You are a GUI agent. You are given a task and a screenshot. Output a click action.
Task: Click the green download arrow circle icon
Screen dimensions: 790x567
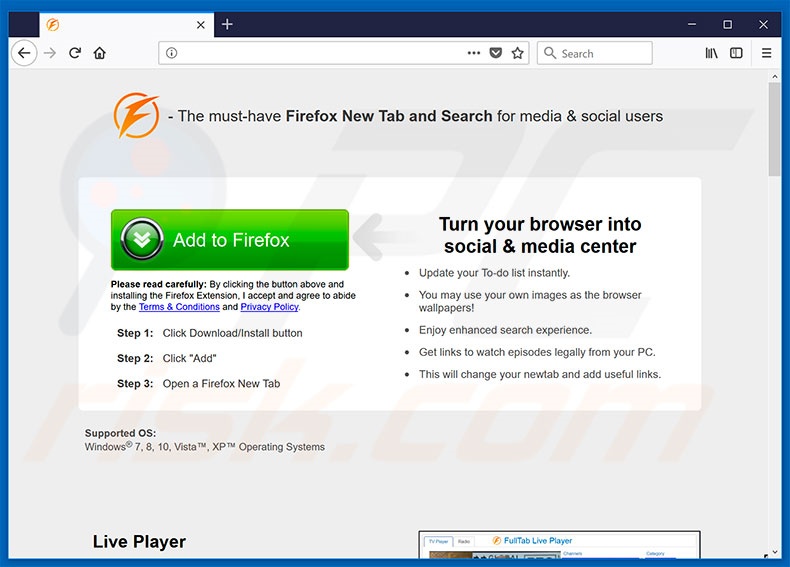(142, 239)
